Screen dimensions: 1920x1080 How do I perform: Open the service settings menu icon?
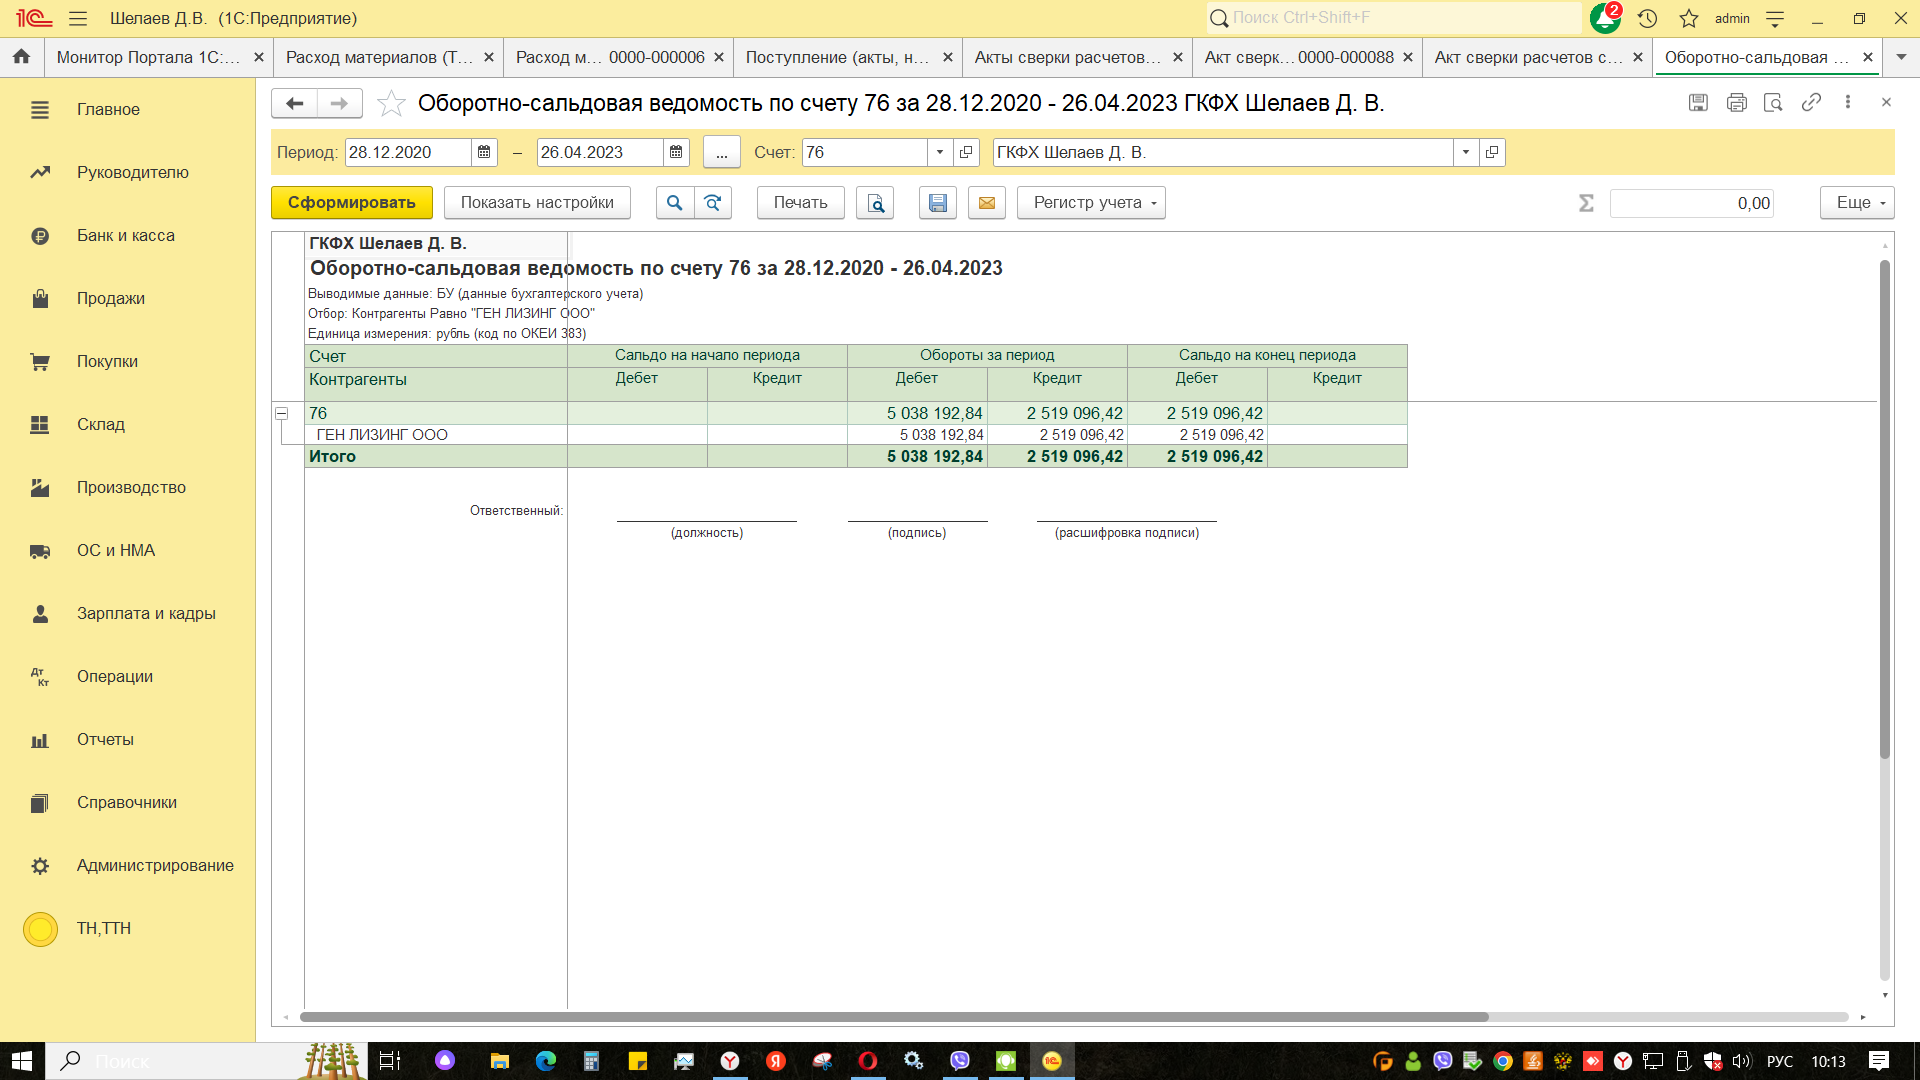1776,18
